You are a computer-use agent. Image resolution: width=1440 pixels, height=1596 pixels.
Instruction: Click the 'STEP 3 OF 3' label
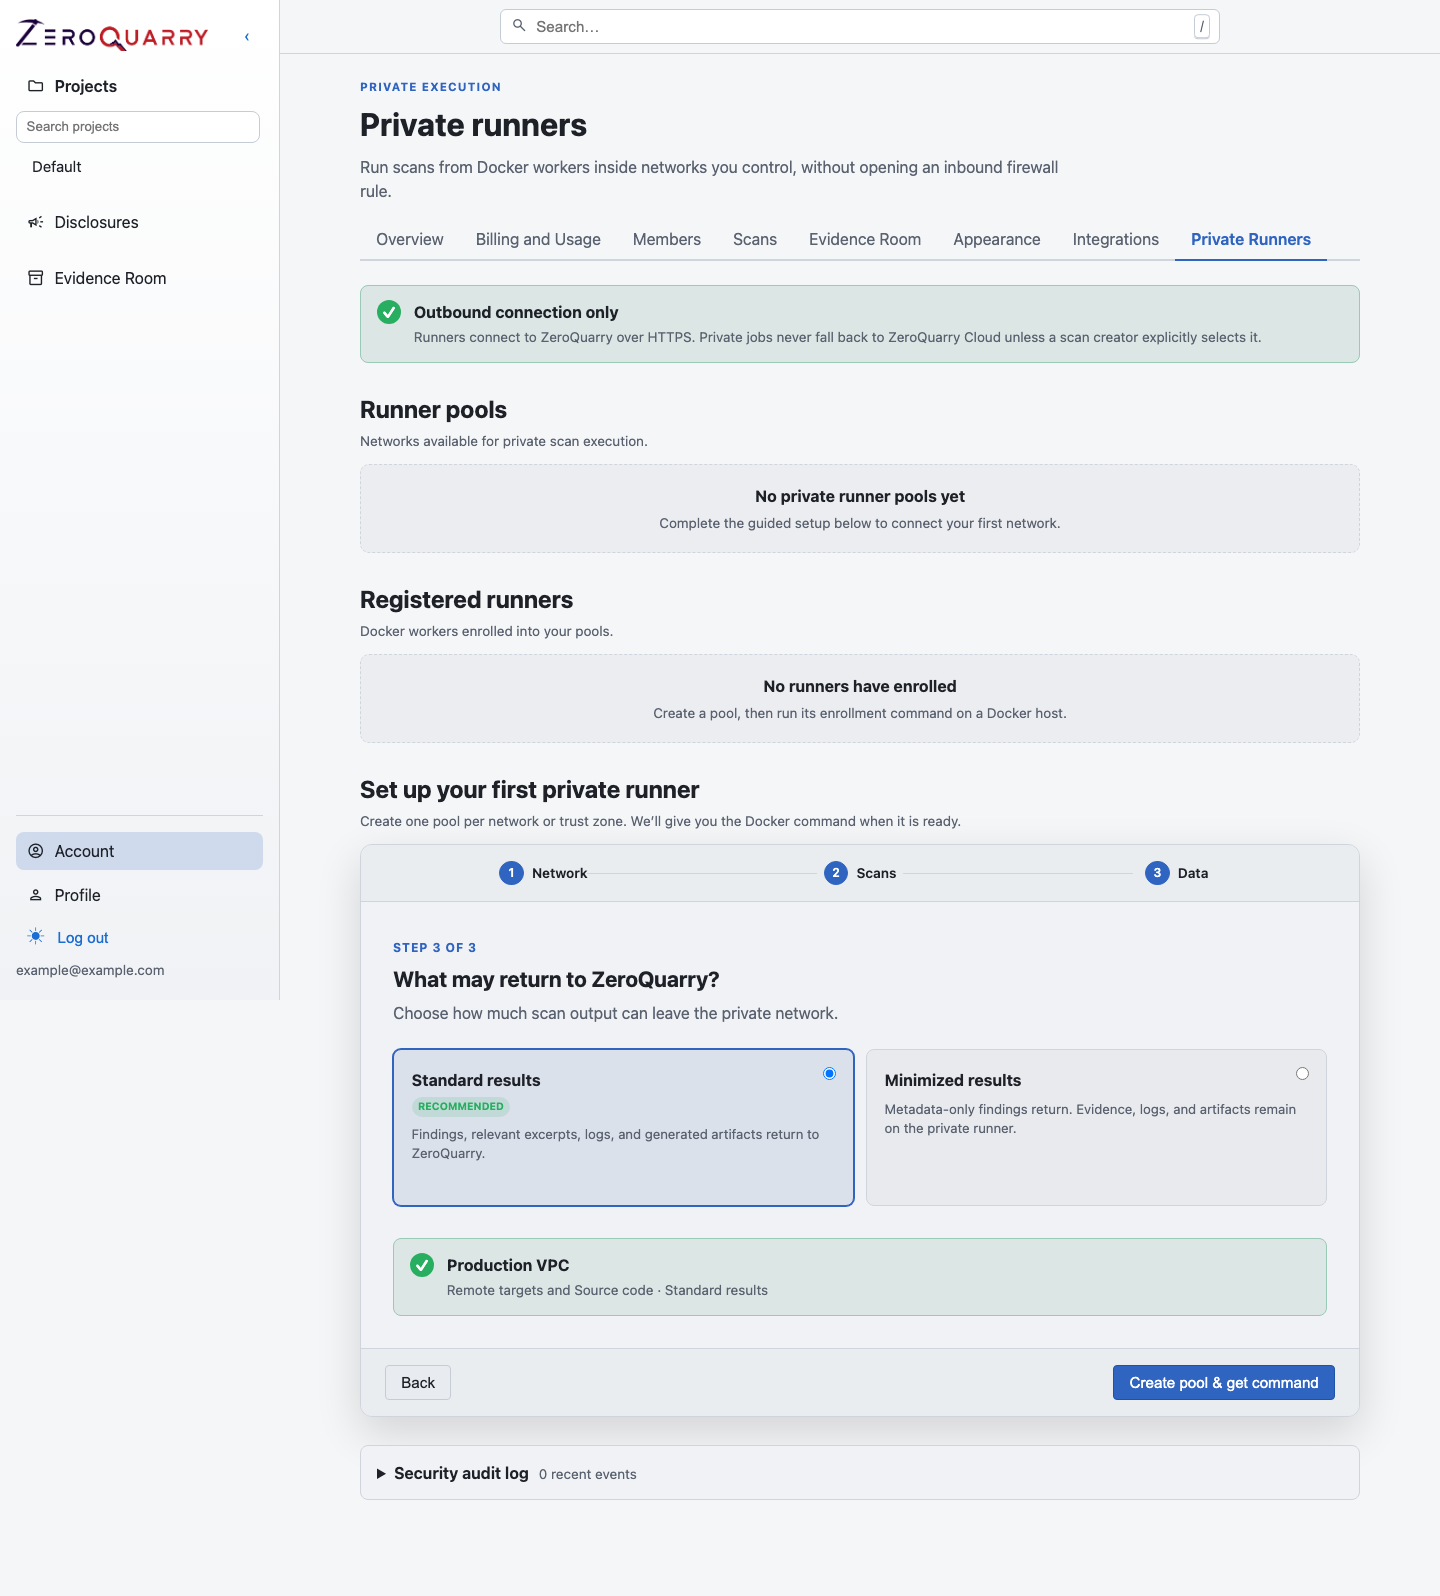click(x=435, y=947)
